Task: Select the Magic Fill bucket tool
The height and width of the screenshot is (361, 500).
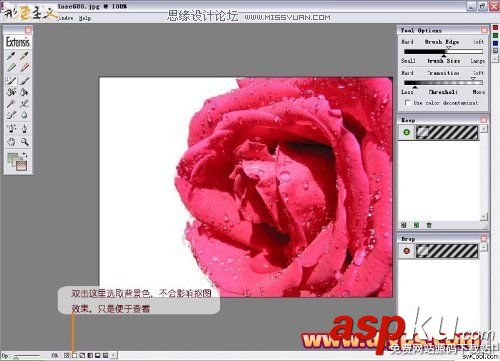Action: click(x=11, y=92)
